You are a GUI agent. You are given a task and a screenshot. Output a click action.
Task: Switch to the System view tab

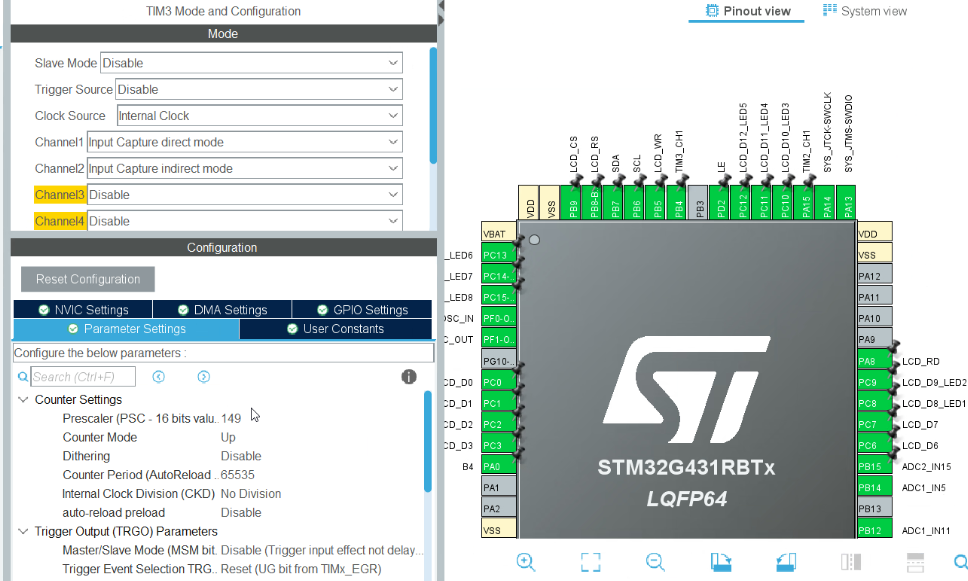click(865, 11)
